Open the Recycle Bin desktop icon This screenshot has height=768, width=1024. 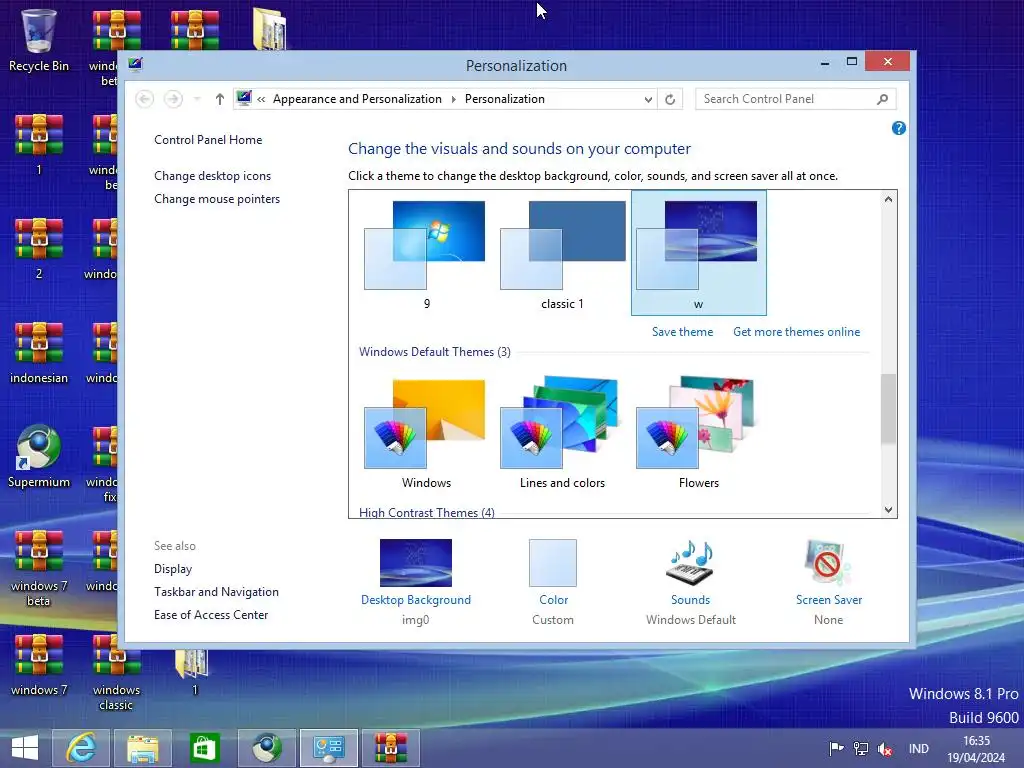click(x=39, y=40)
